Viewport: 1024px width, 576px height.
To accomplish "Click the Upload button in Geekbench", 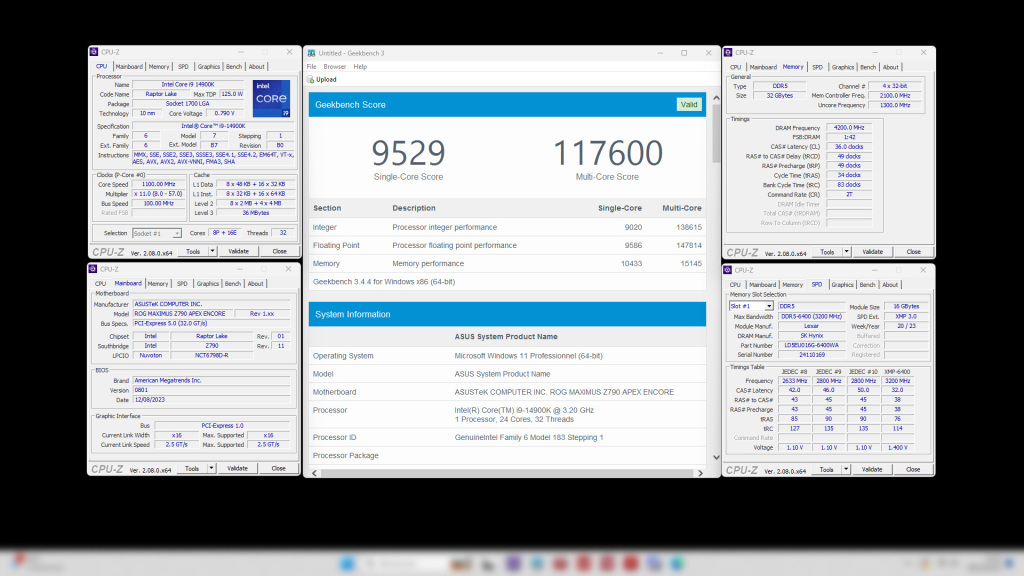I will coord(322,80).
